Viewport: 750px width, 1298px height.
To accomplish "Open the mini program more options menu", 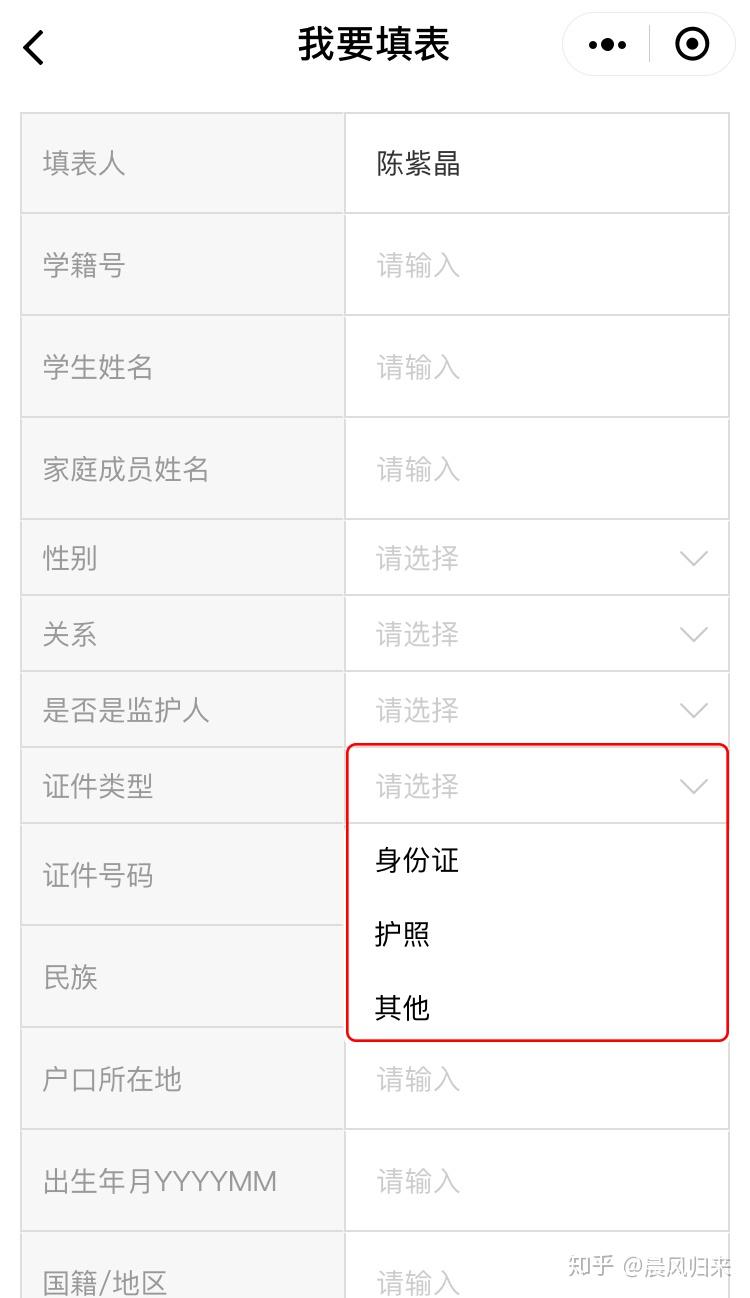I will [x=607, y=44].
